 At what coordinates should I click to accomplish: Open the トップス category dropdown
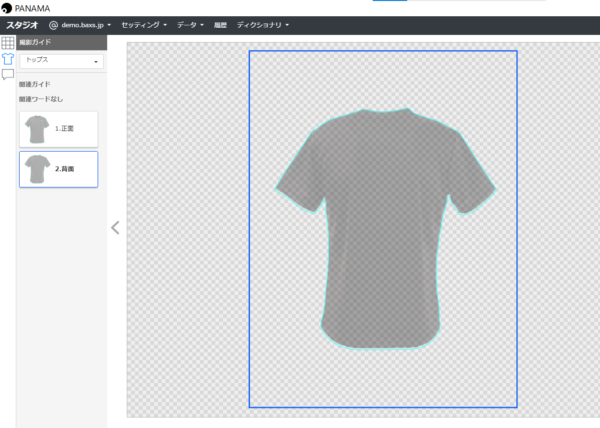point(62,61)
